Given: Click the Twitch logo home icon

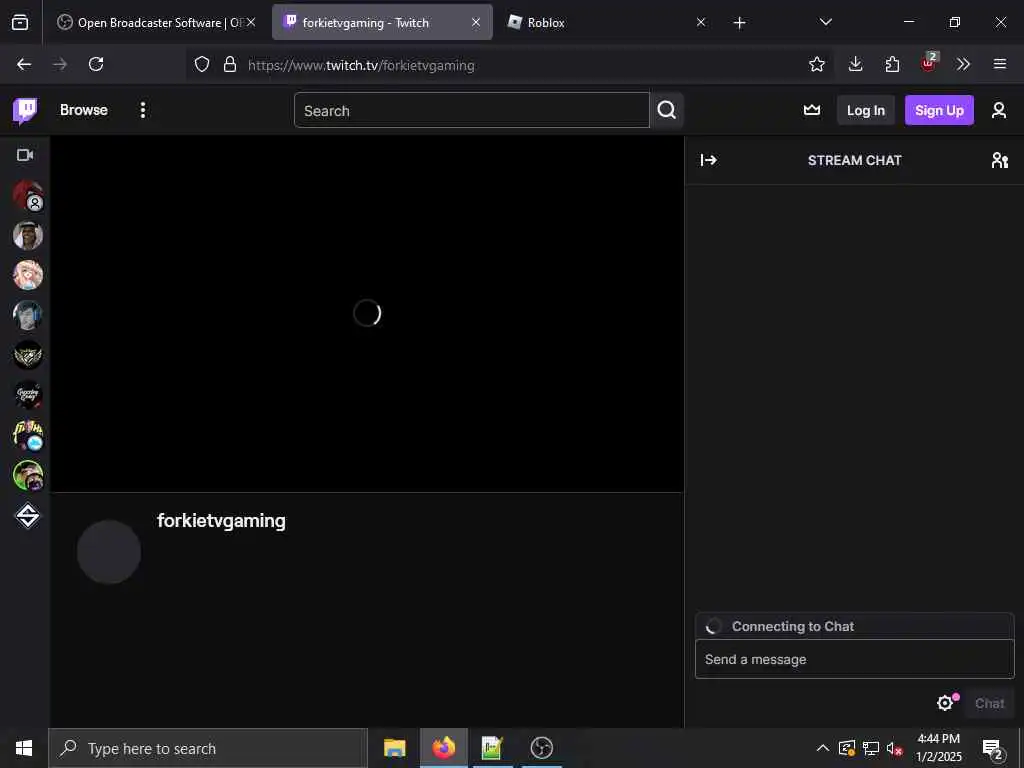Looking at the screenshot, I should [25, 110].
